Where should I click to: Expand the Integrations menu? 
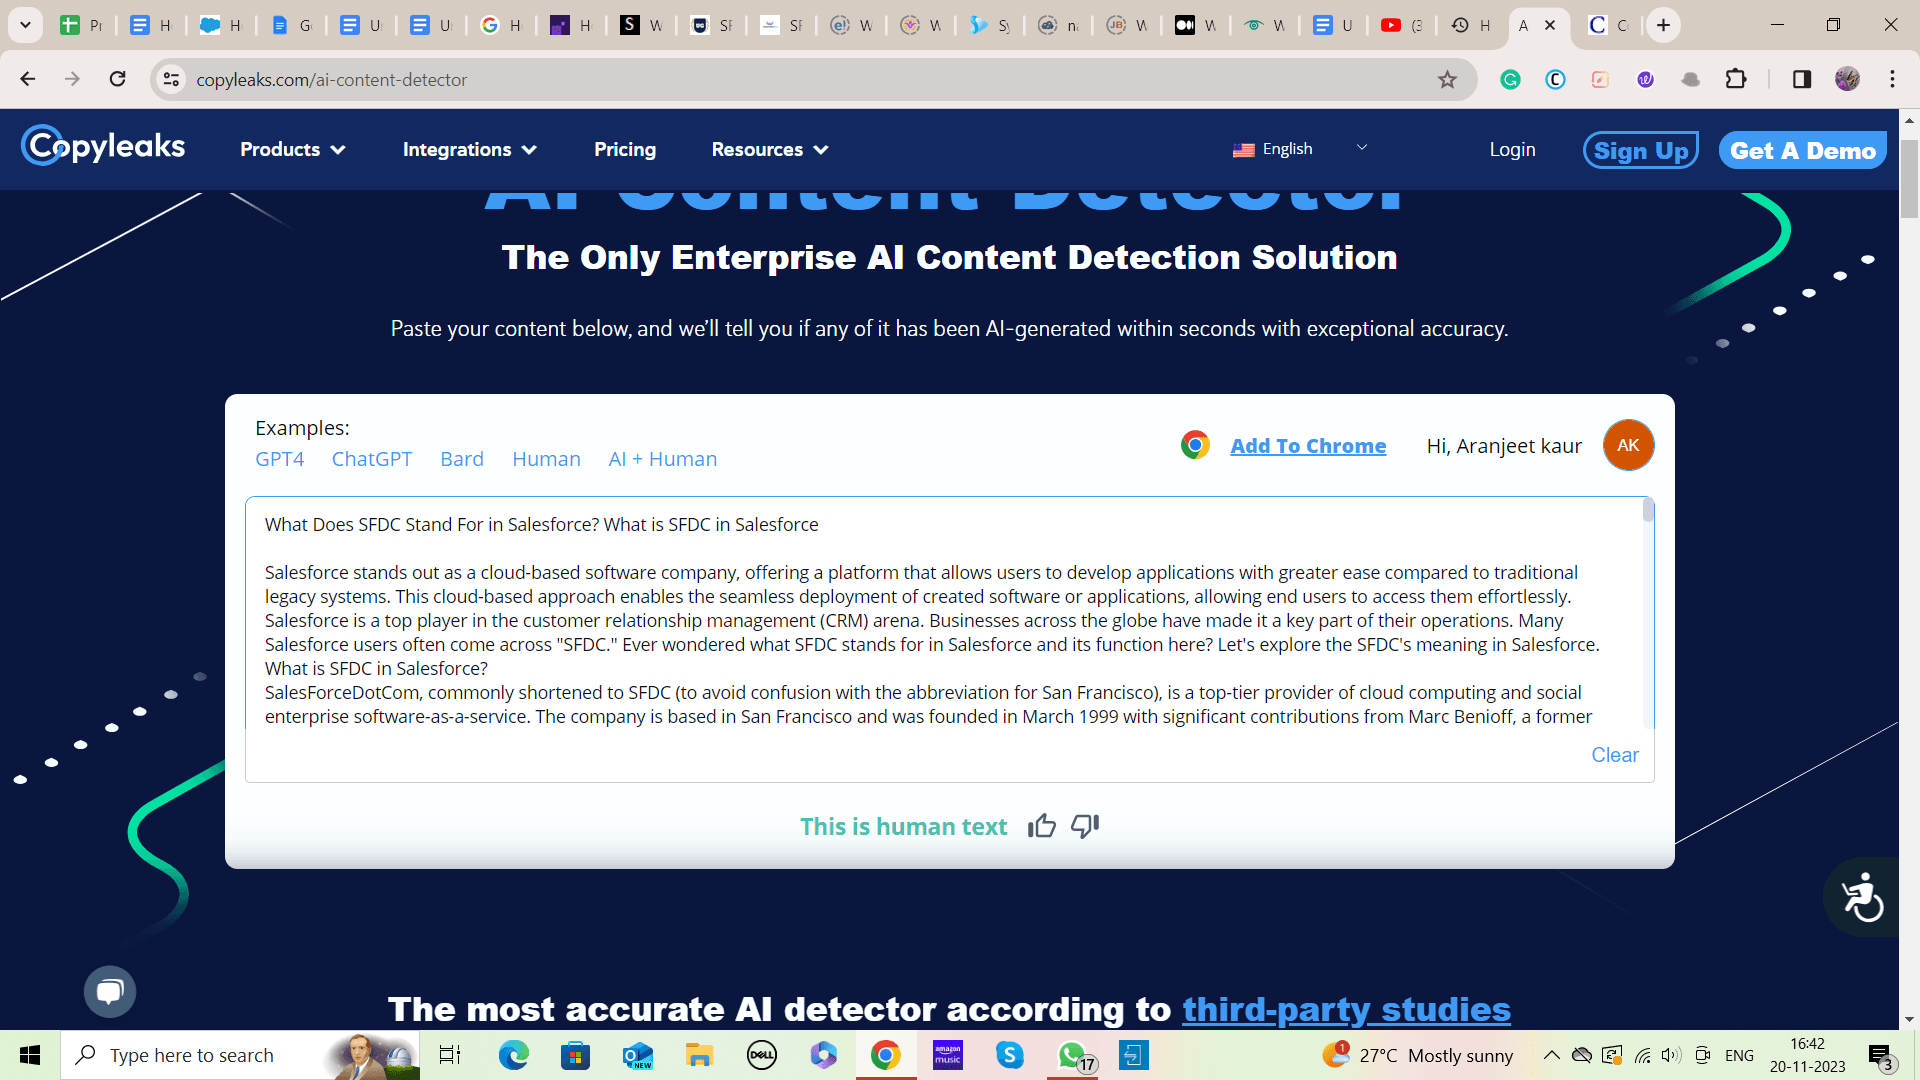click(469, 149)
